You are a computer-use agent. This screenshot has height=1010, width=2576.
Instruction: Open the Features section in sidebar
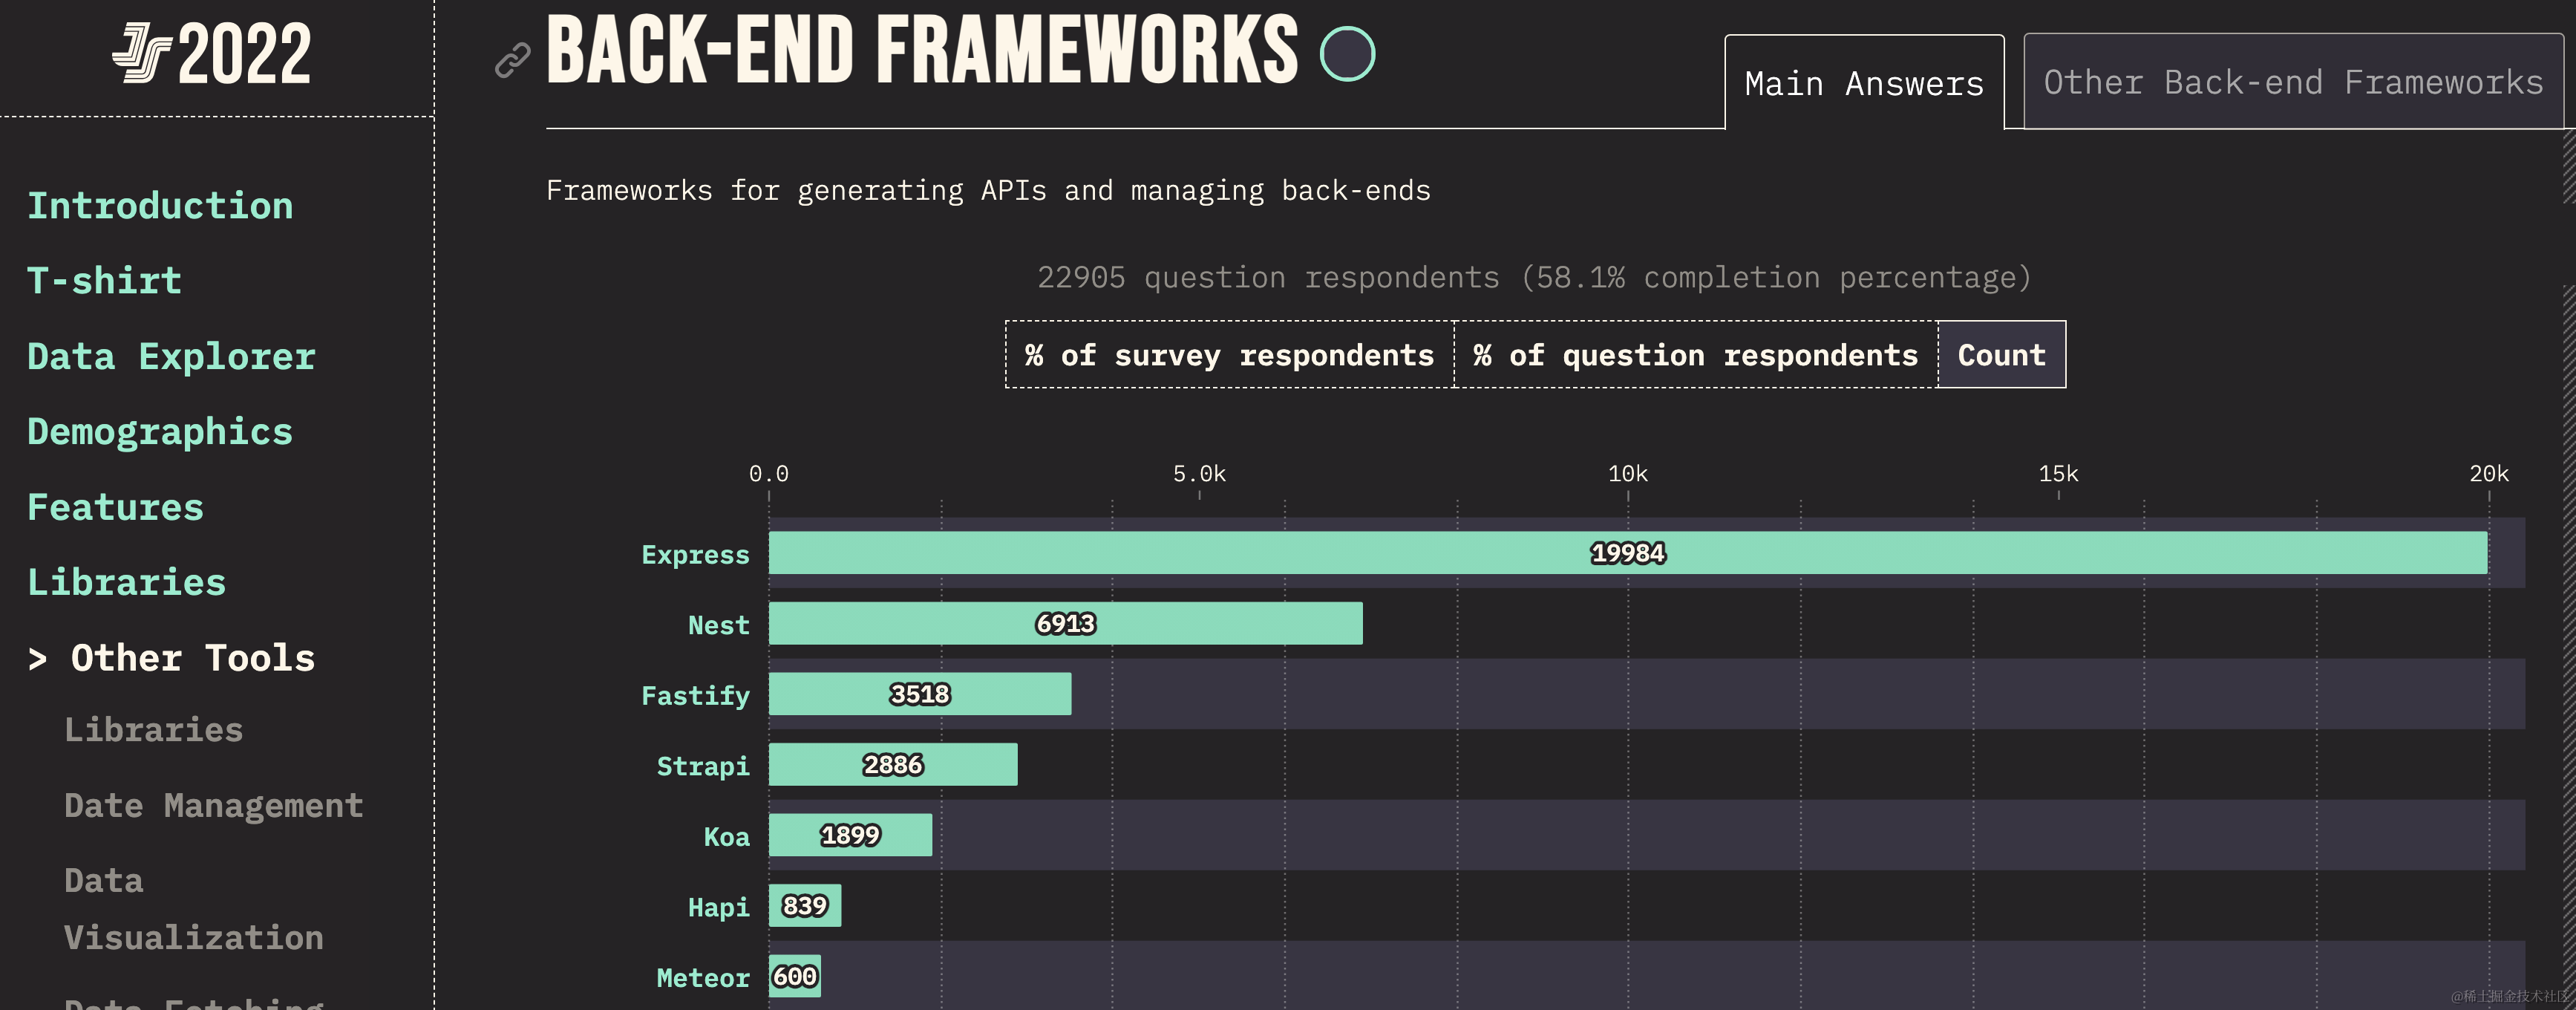coord(115,508)
